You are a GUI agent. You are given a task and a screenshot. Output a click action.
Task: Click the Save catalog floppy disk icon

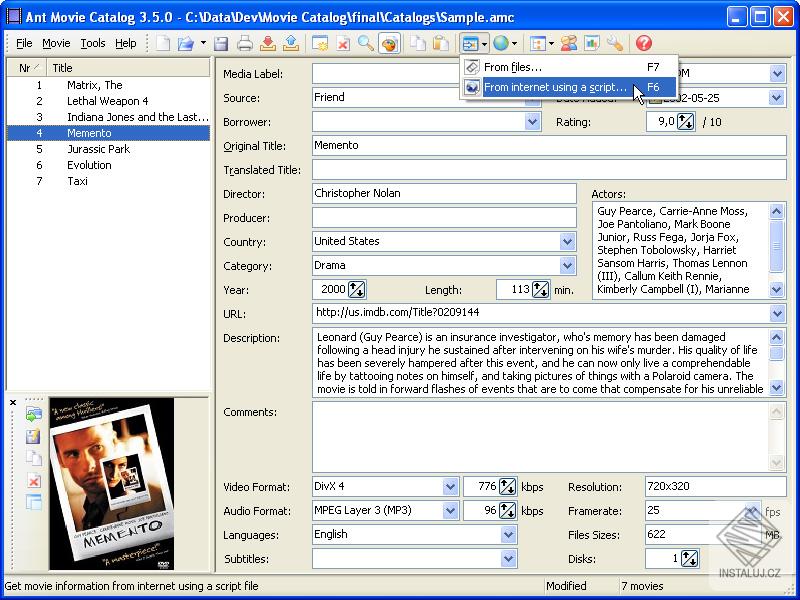(221, 43)
